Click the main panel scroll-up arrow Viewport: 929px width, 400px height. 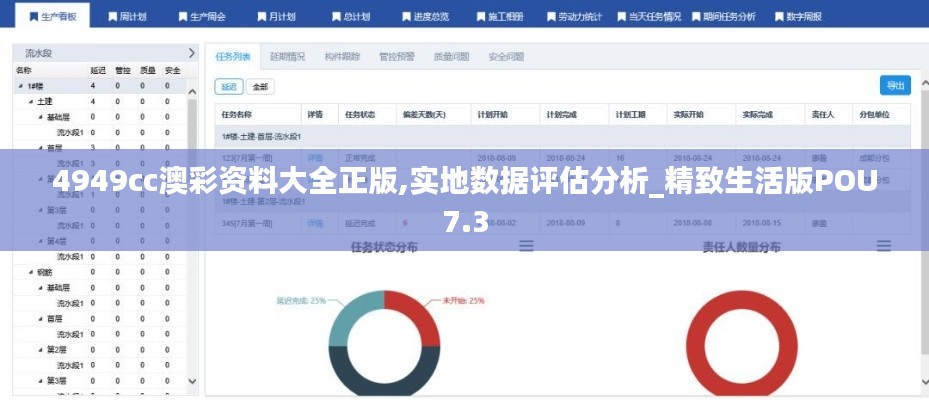point(924,85)
